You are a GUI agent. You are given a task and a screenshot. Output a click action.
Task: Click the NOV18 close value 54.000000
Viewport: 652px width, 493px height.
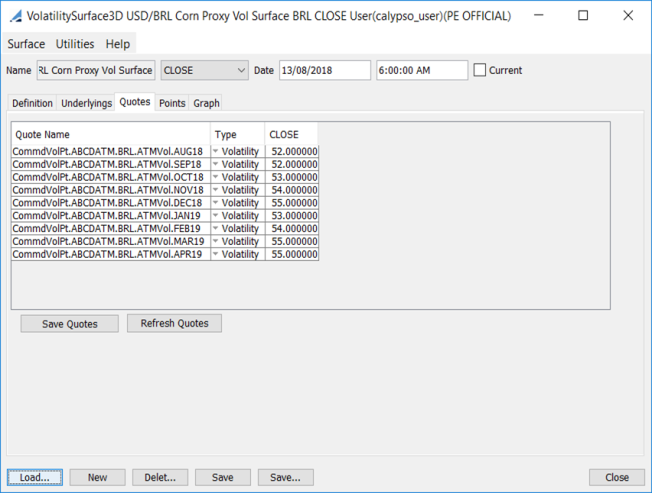[x=292, y=190]
